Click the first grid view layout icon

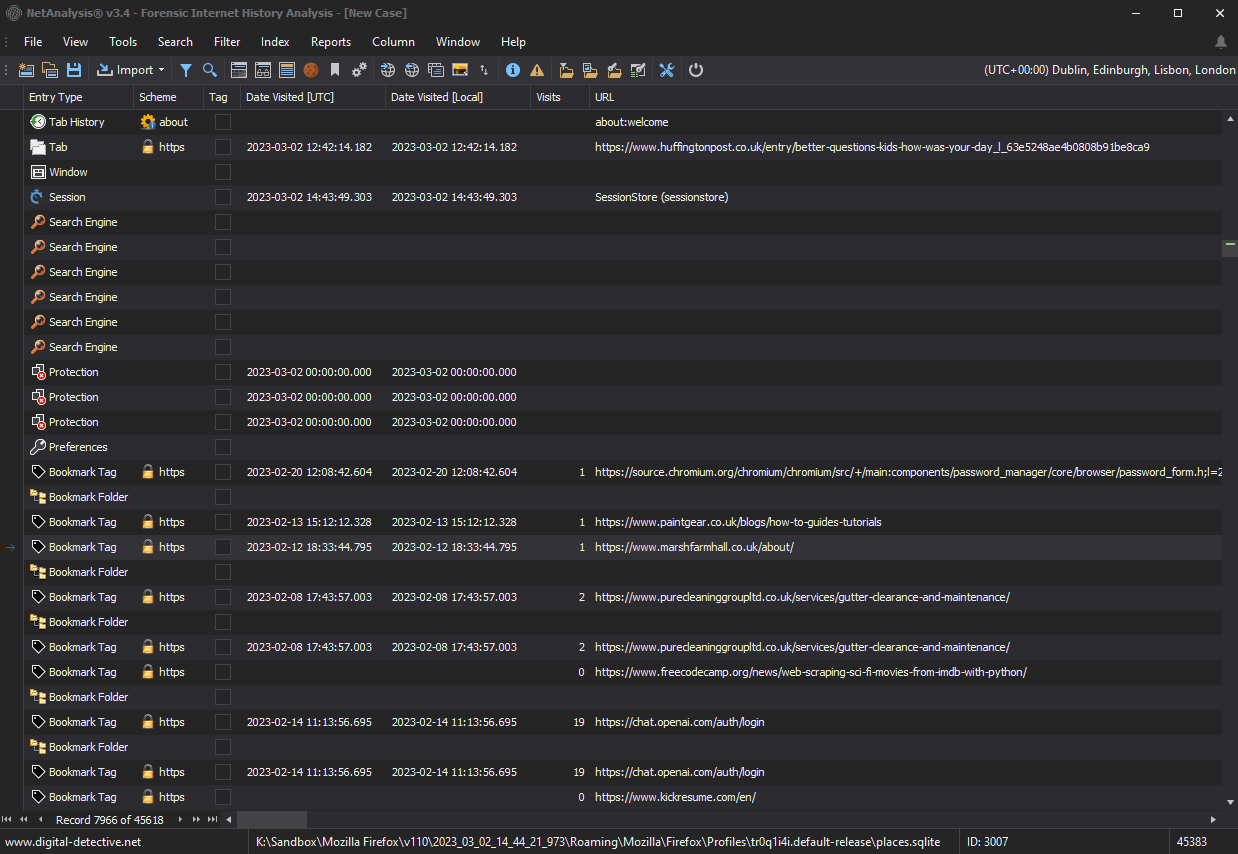pos(239,70)
